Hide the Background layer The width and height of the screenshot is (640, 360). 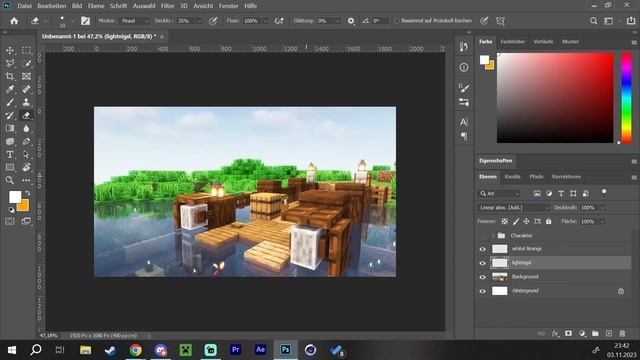pos(482,277)
